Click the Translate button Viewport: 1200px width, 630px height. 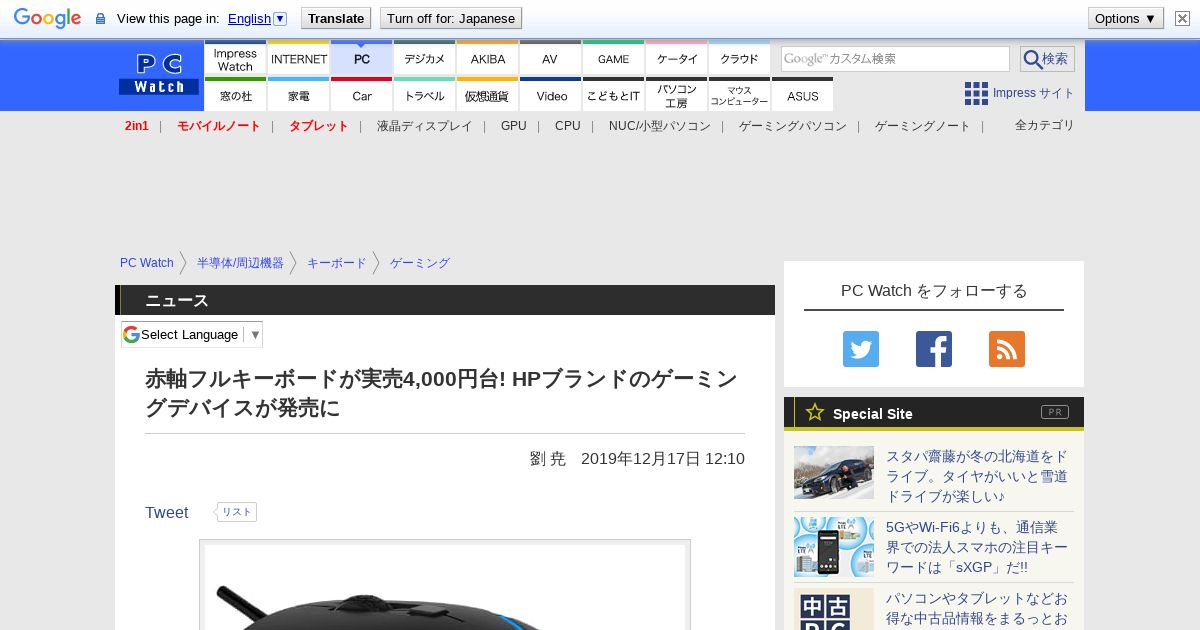point(336,18)
